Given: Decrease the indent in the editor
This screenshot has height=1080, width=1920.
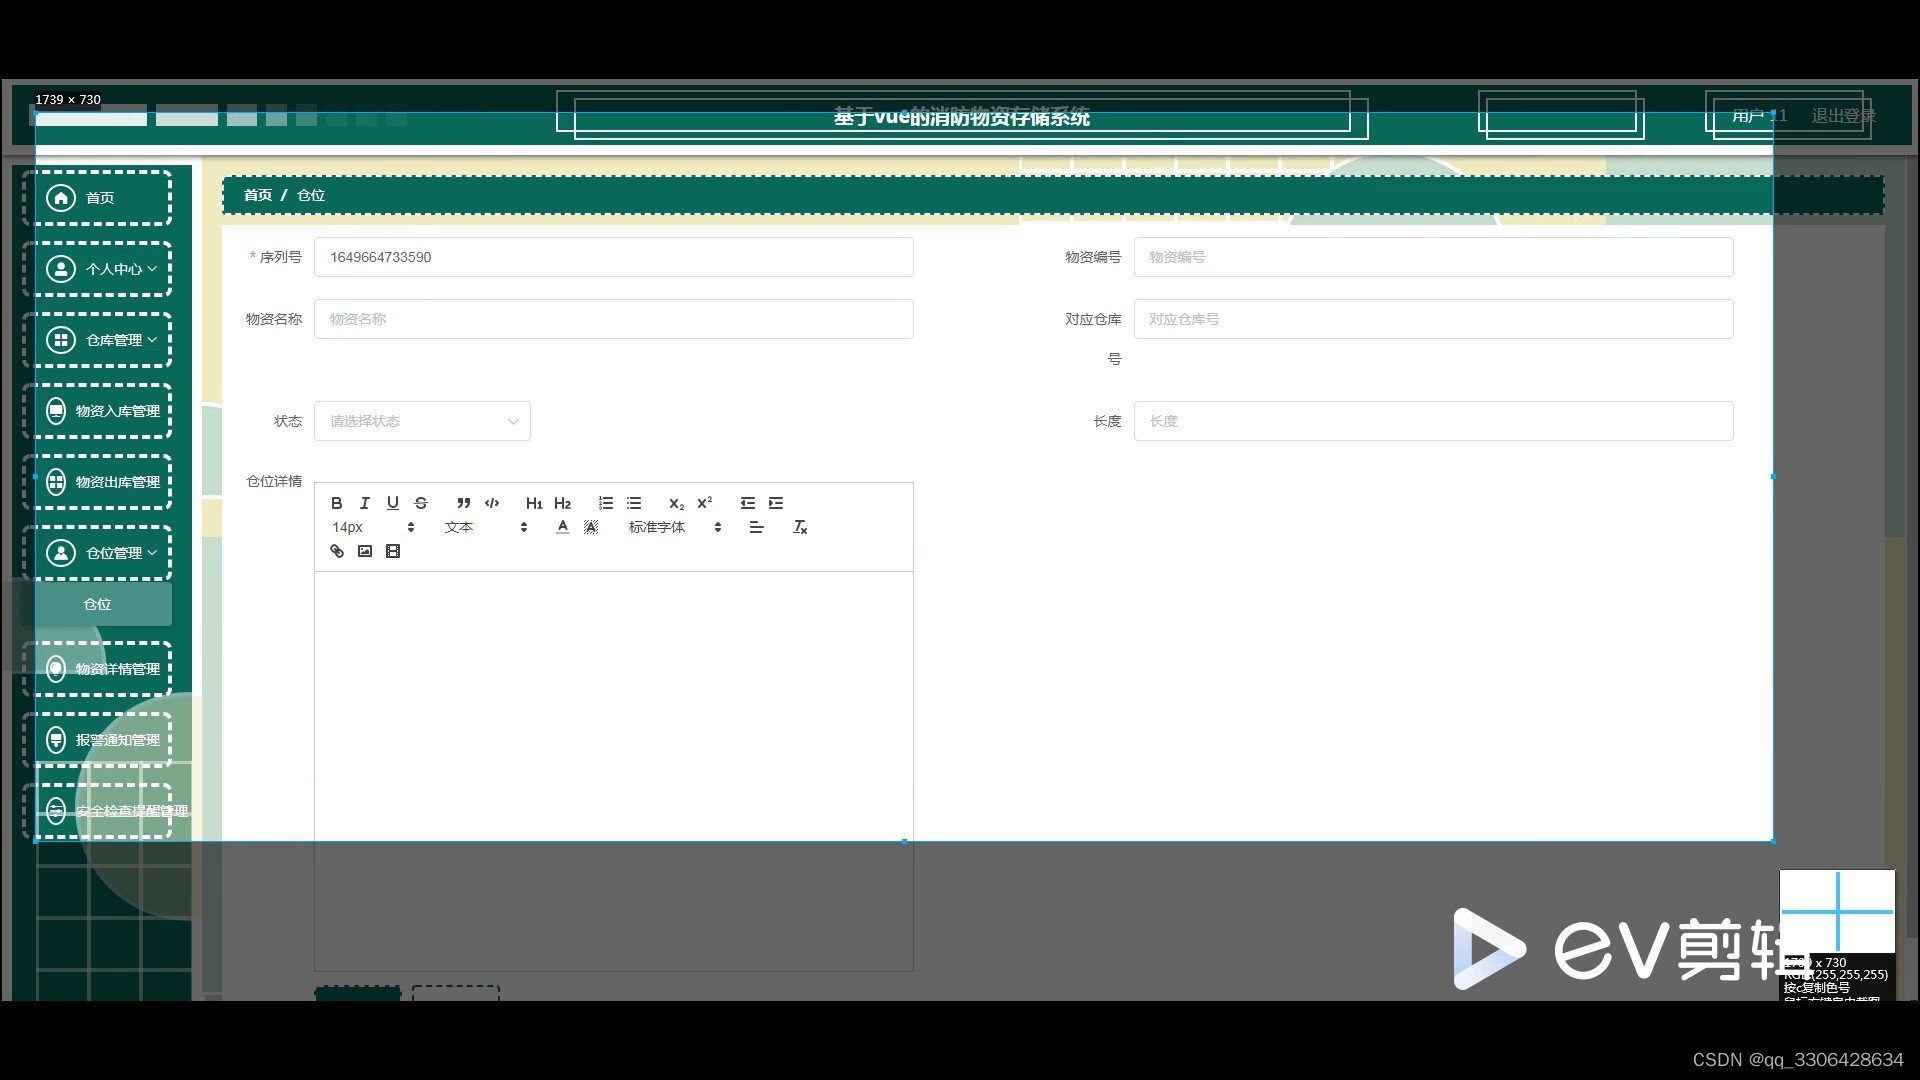Looking at the screenshot, I should (x=748, y=503).
